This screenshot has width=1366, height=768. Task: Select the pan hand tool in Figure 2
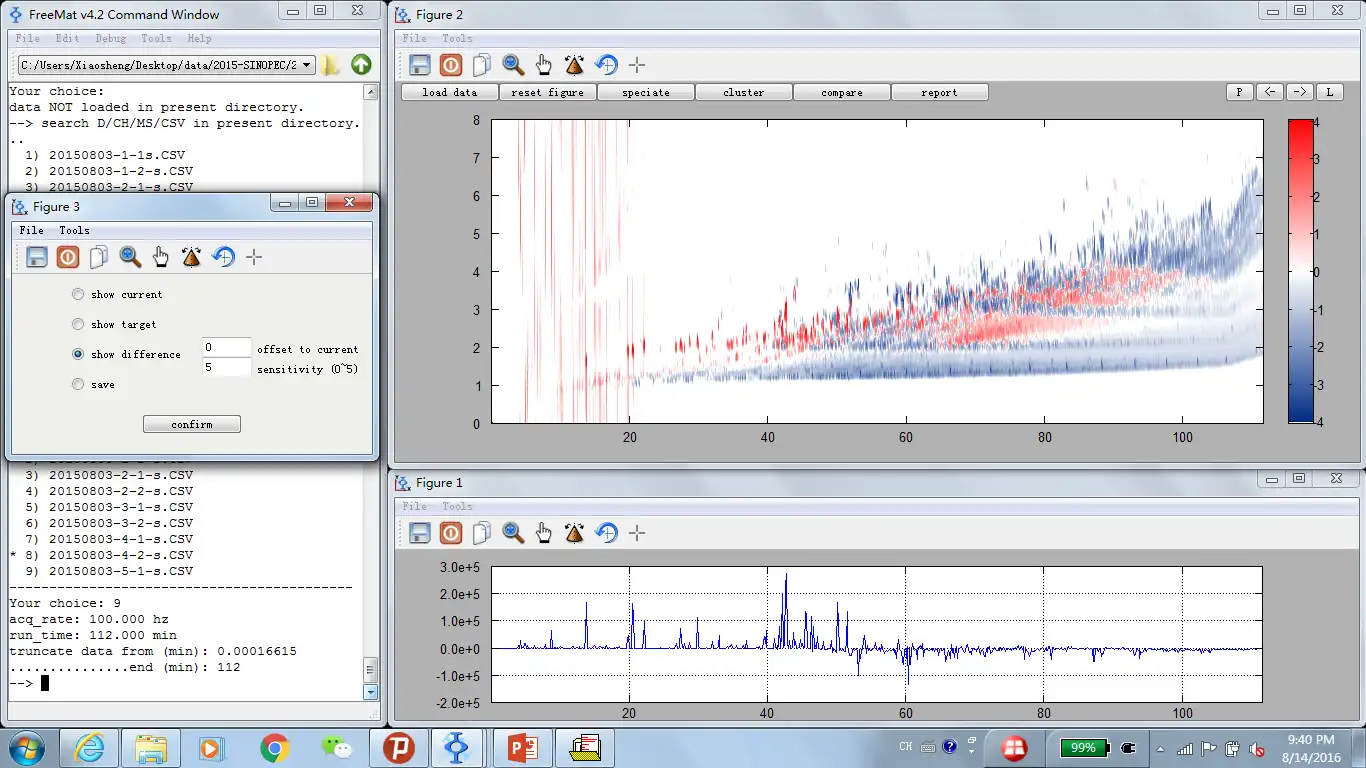pos(544,65)
